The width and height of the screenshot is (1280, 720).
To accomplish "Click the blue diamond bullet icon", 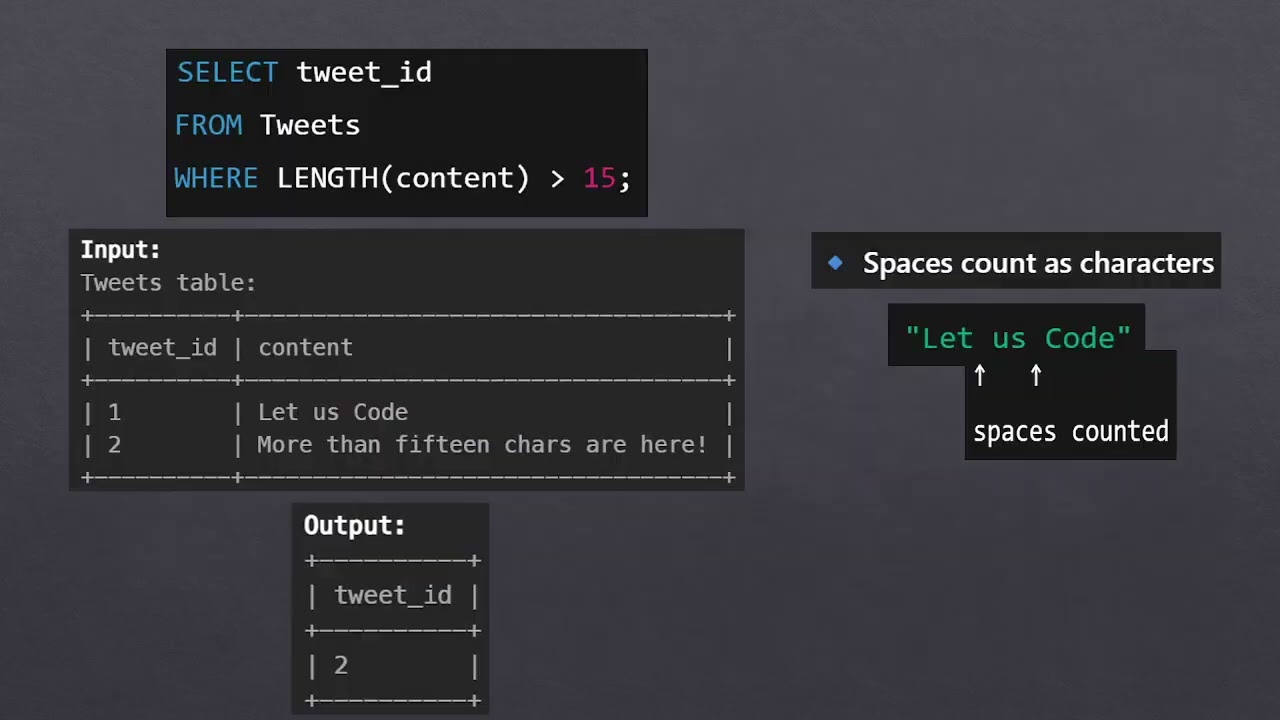I will point(835,263).
